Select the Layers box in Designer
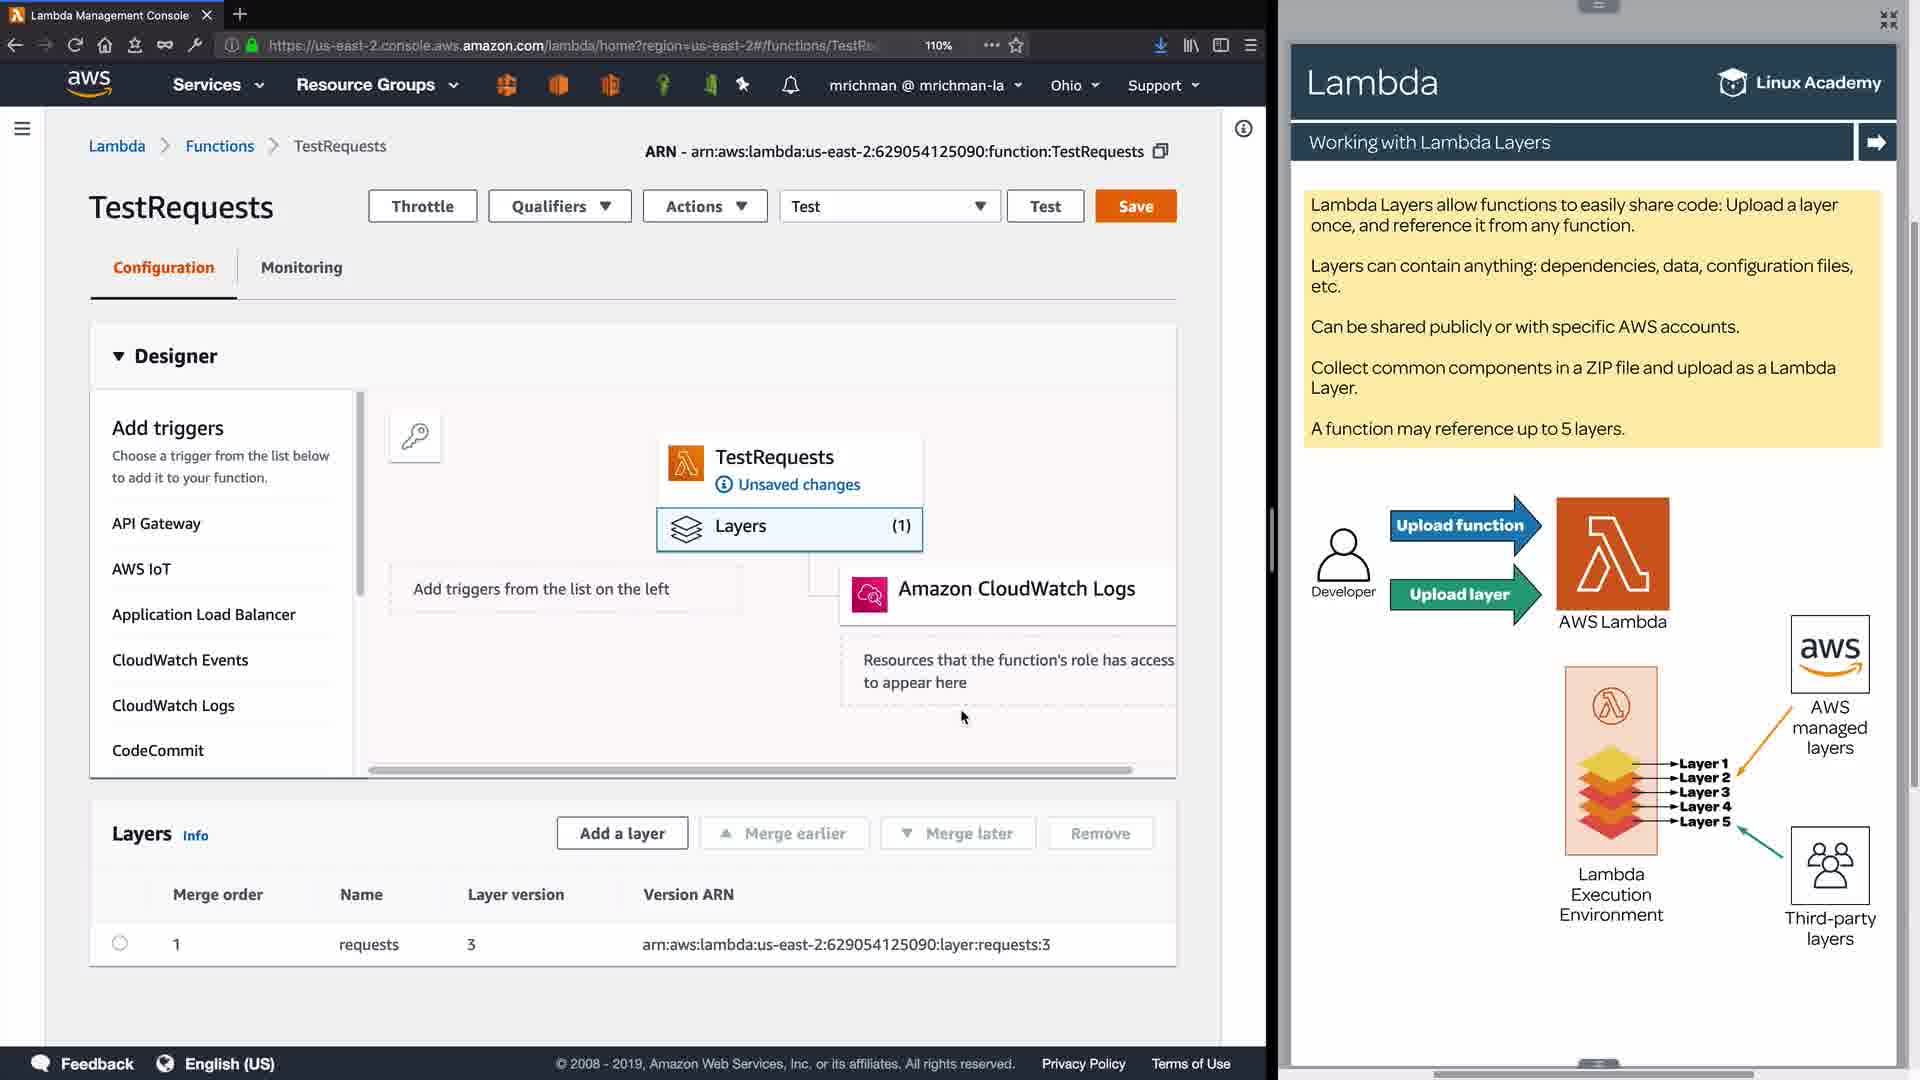This screenshot has width=1920, height=1080. tap(789, 527)
